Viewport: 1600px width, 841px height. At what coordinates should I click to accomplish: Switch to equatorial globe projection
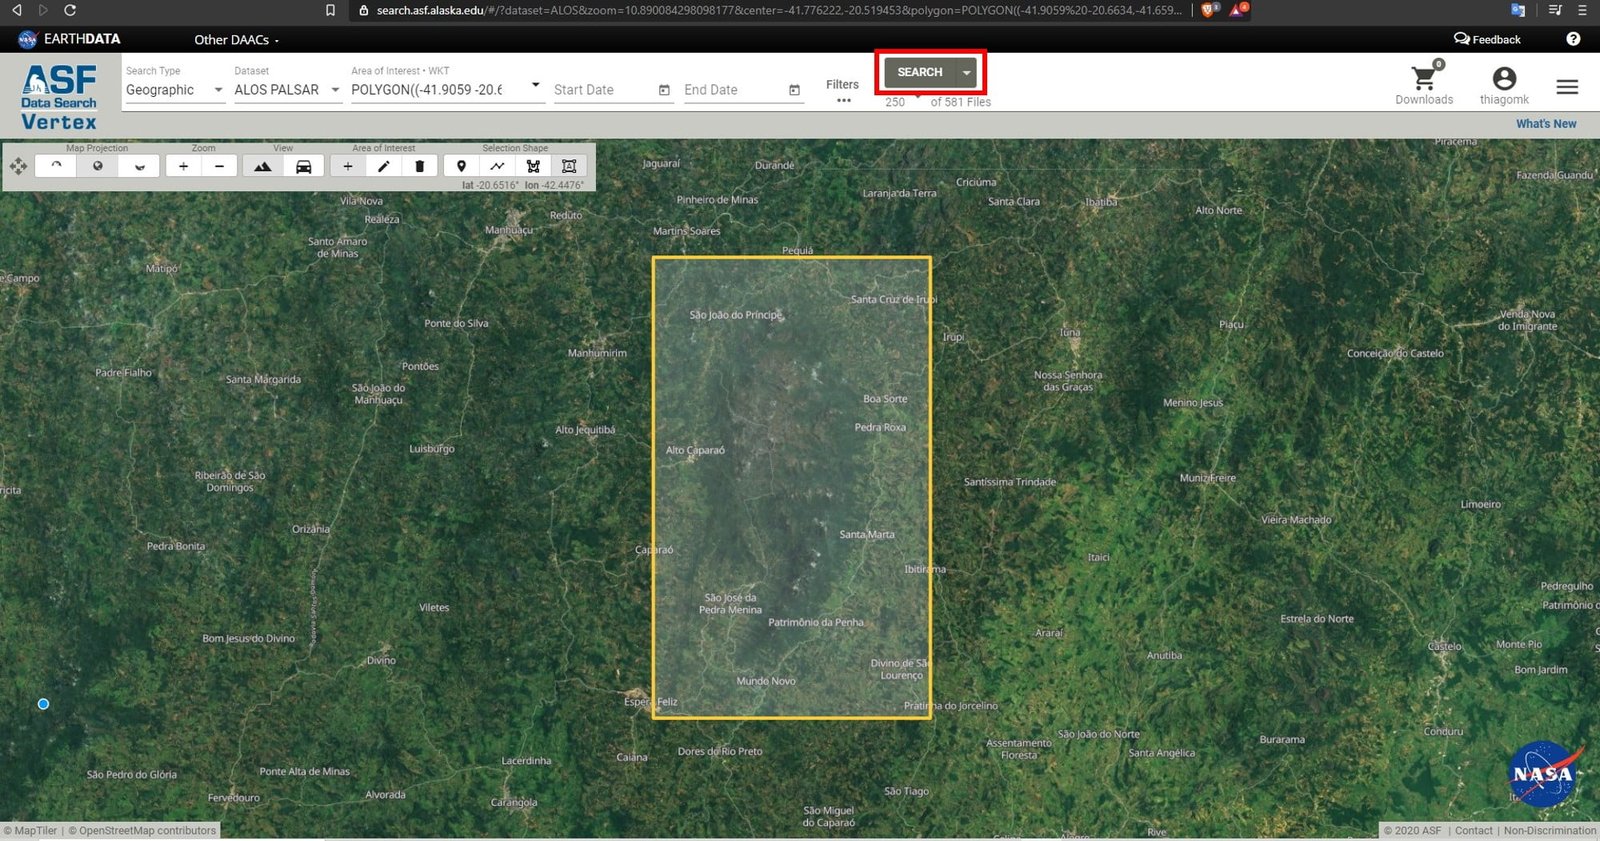[98, 166]
